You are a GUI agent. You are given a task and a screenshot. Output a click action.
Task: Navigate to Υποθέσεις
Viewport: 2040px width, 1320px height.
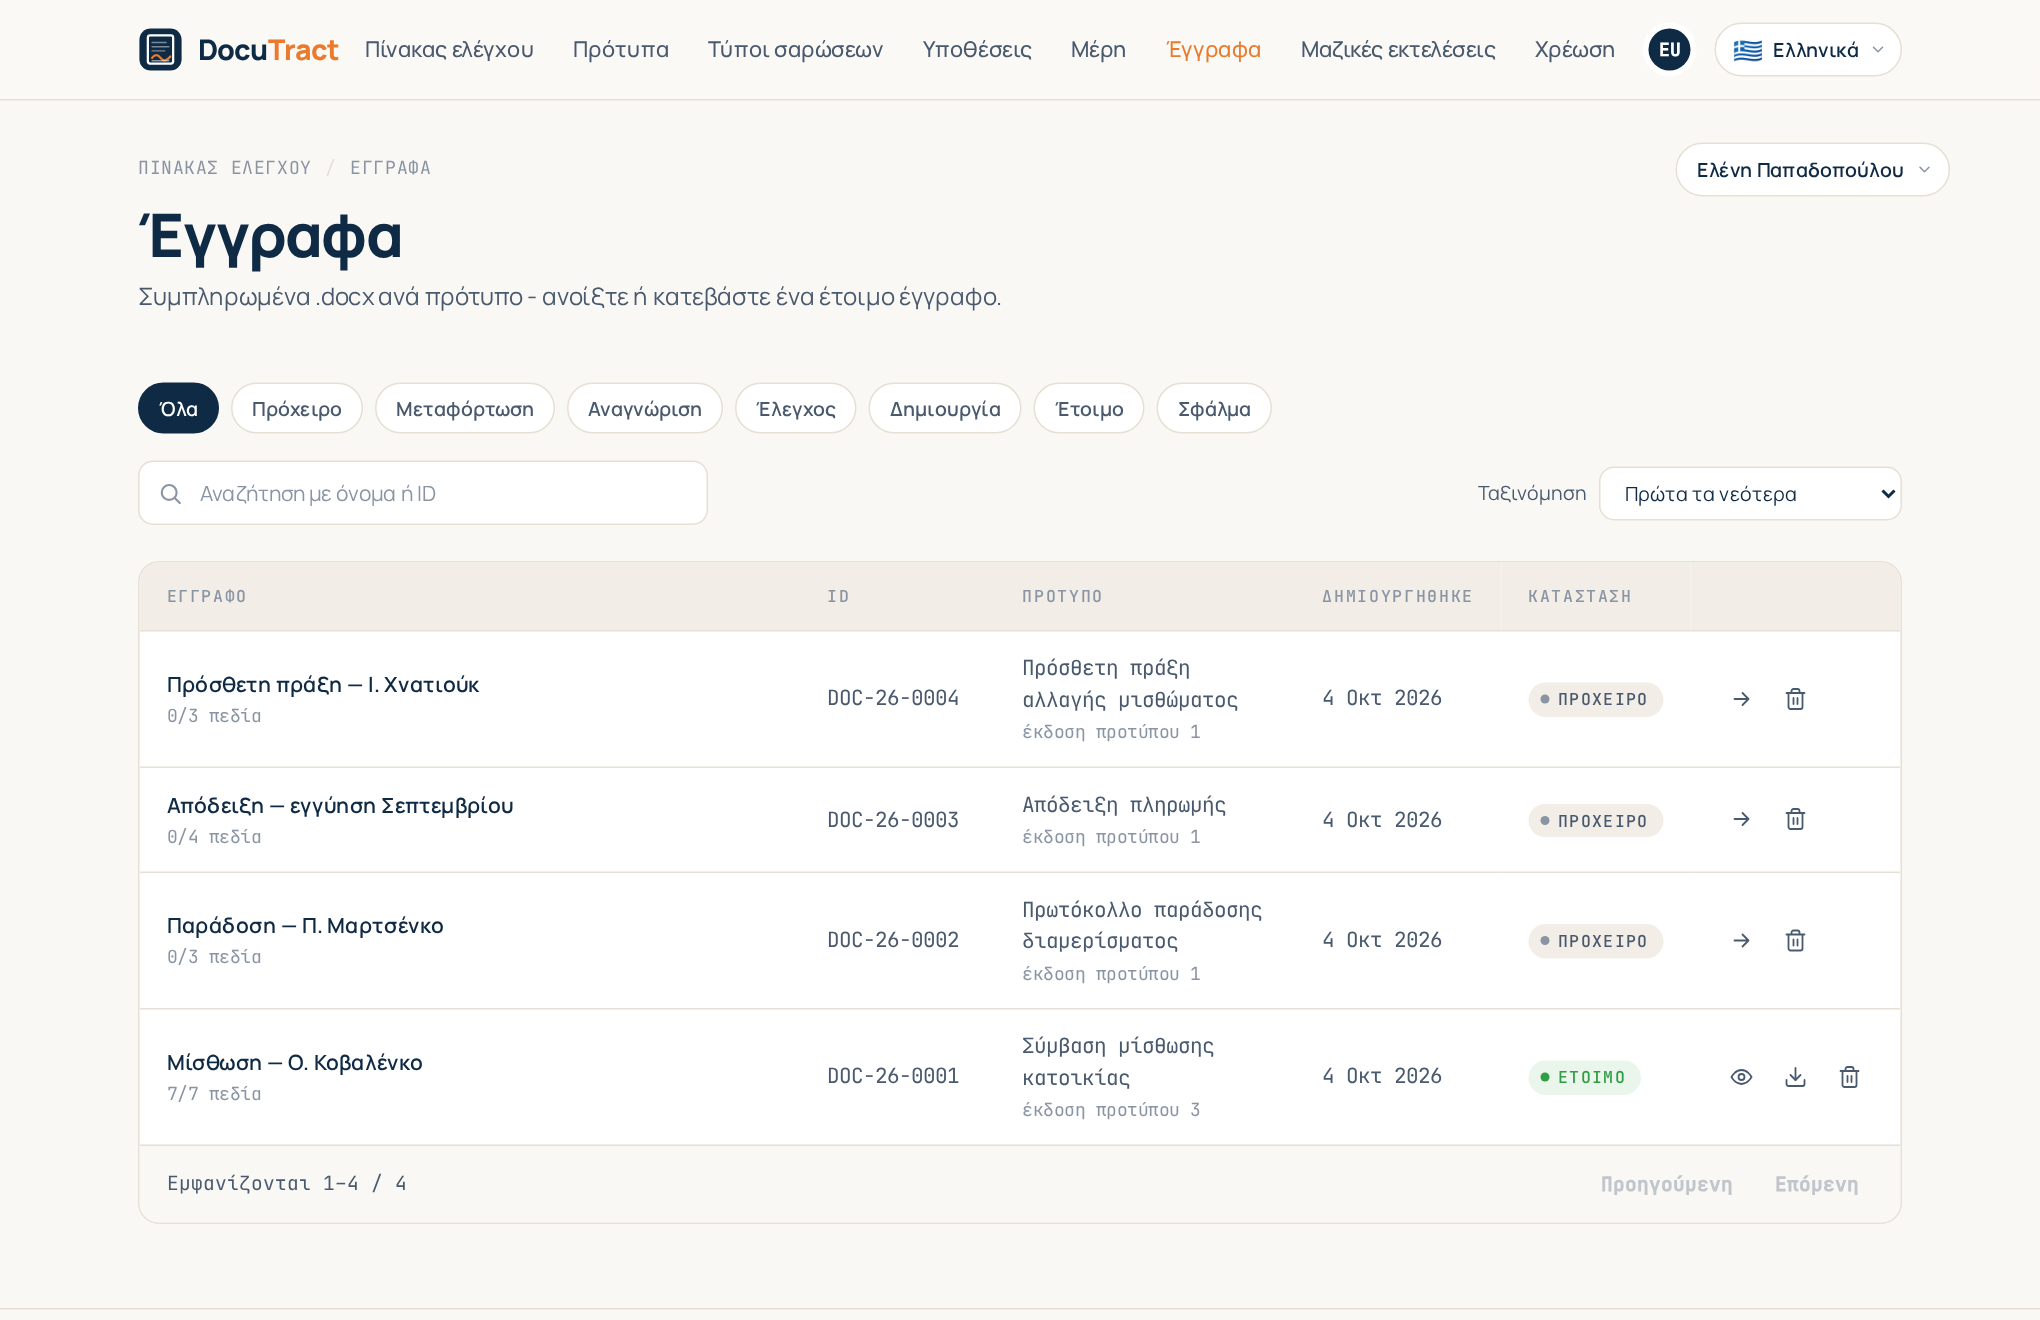(976, 49)
